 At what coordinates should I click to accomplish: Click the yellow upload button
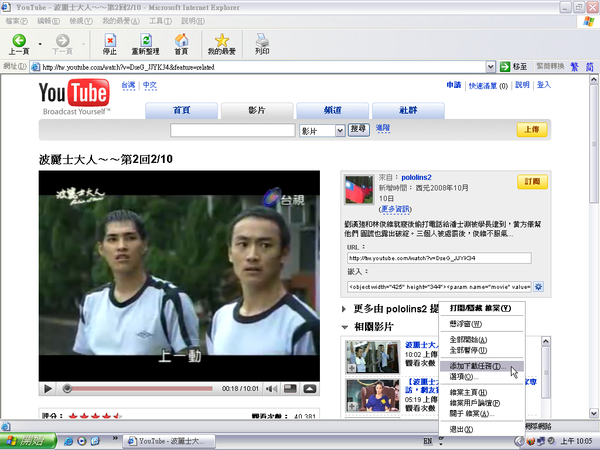click(532, 130)
